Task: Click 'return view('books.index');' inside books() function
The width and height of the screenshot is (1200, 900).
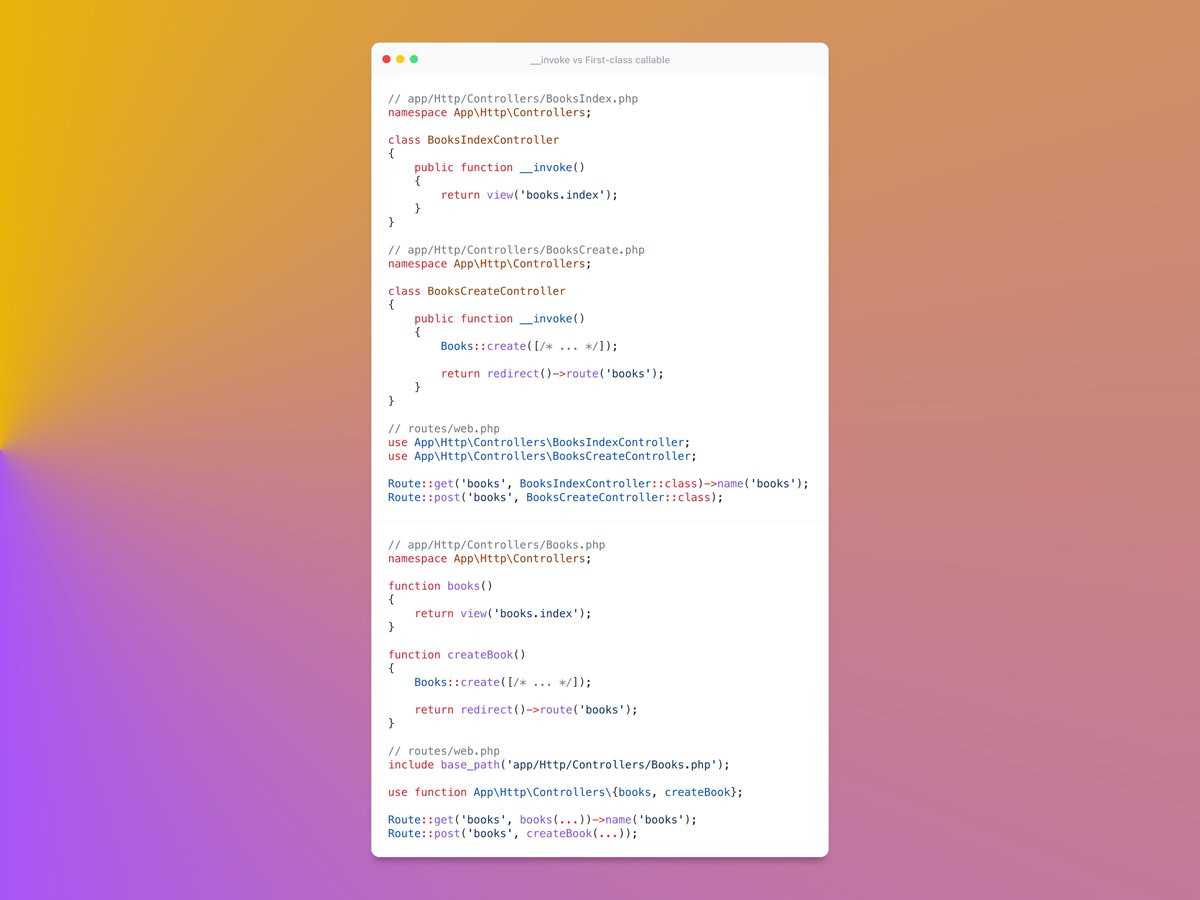Action: pyautogui.click(x=503, y=614)
